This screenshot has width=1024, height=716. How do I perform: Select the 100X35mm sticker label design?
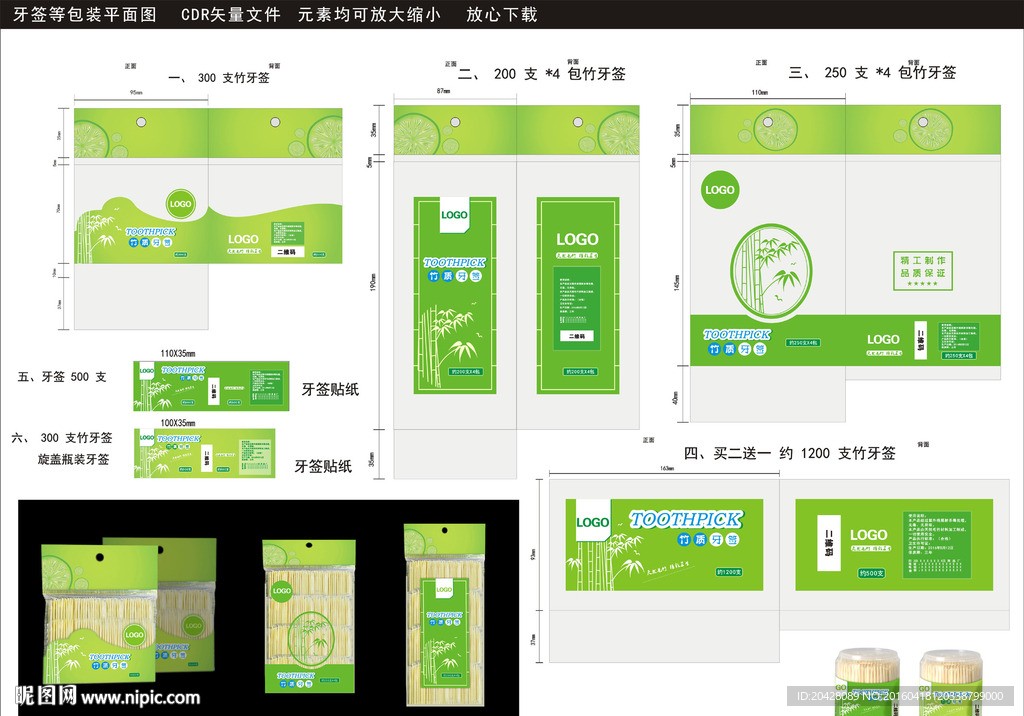(205, 453)
